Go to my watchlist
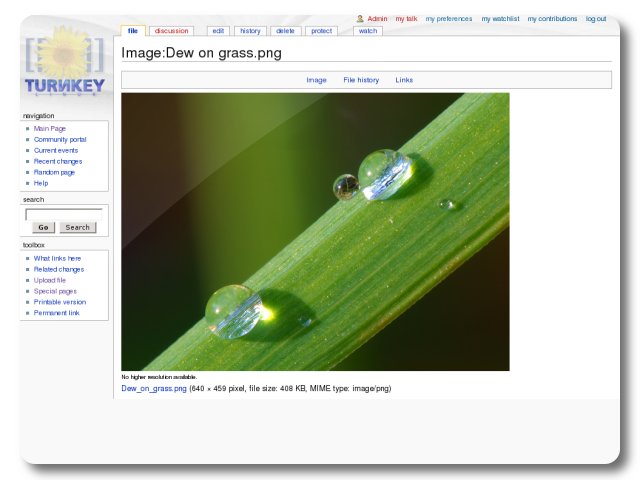Viewport: 640px width, 480px height. tap(500, 19)
